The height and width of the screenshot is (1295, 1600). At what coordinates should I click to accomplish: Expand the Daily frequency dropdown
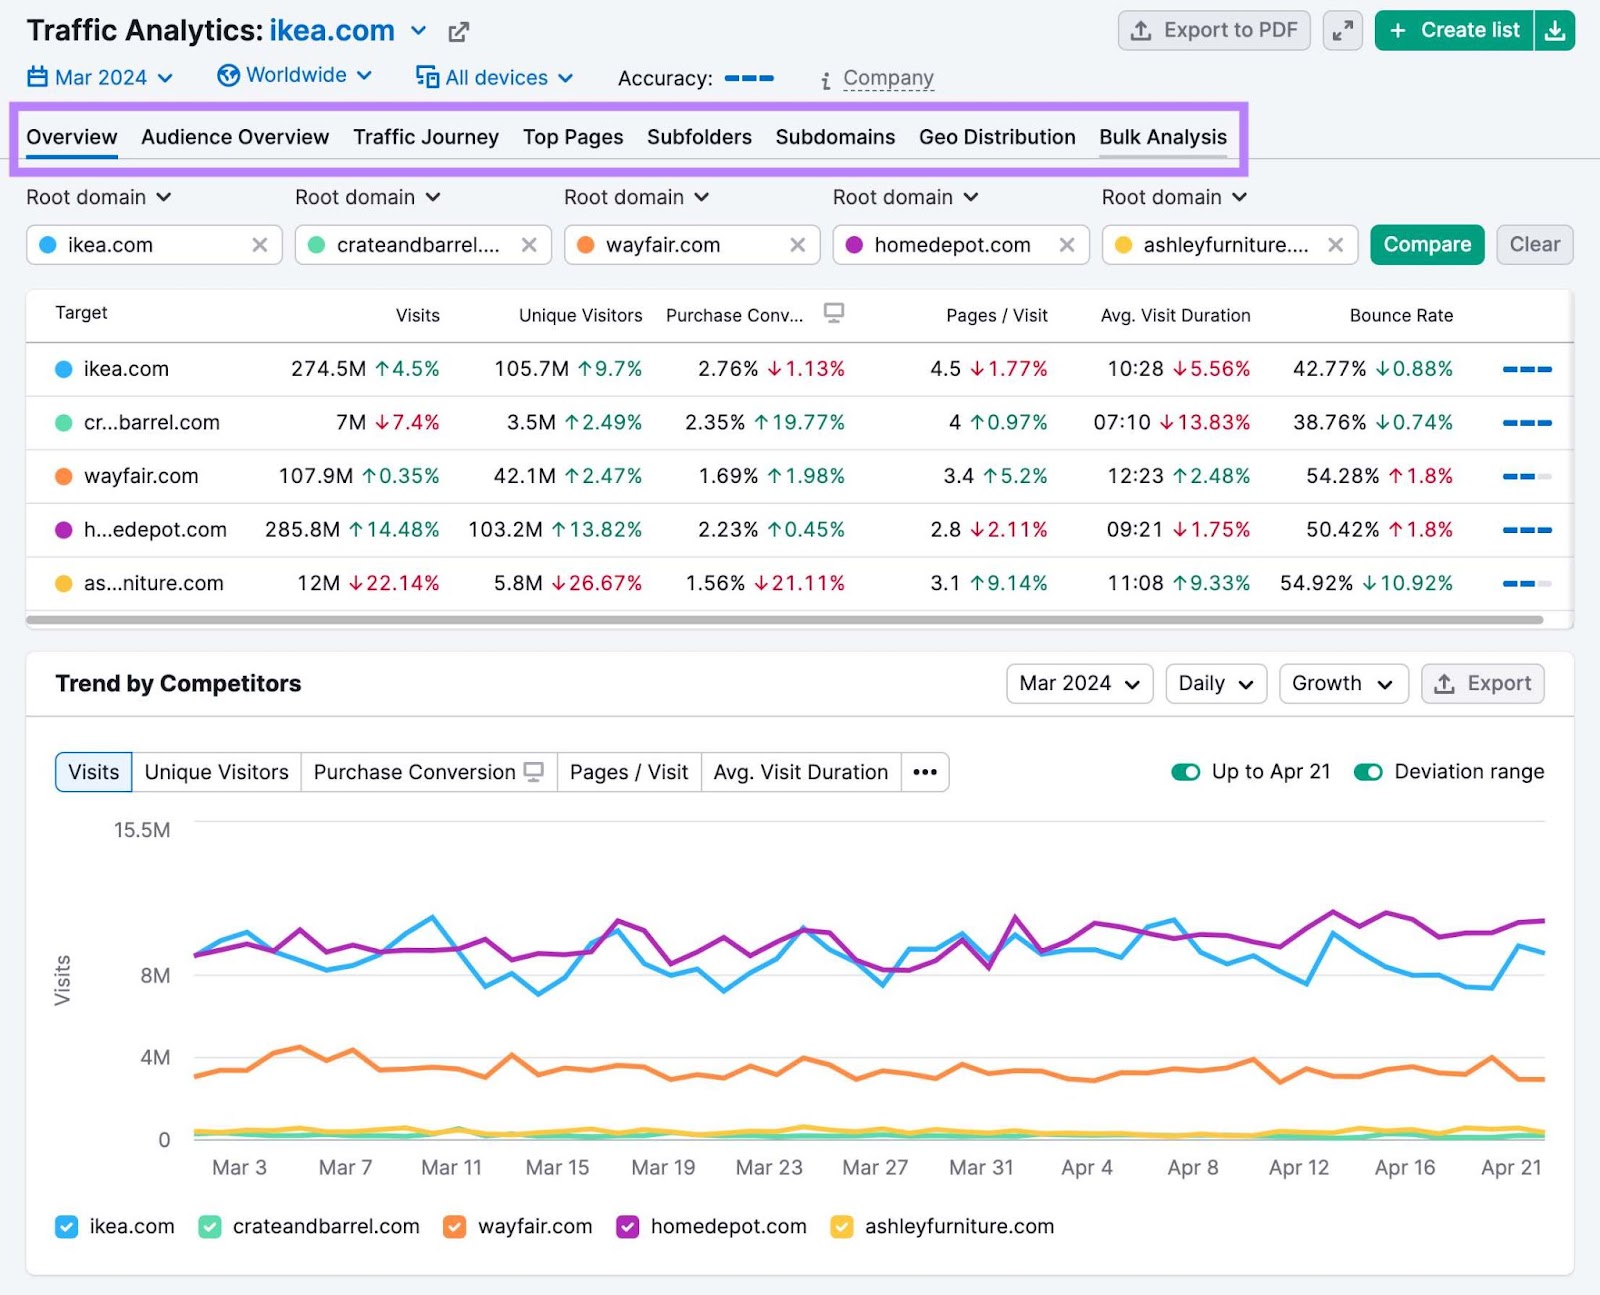pyautogui.click(x=1215, y=684)
